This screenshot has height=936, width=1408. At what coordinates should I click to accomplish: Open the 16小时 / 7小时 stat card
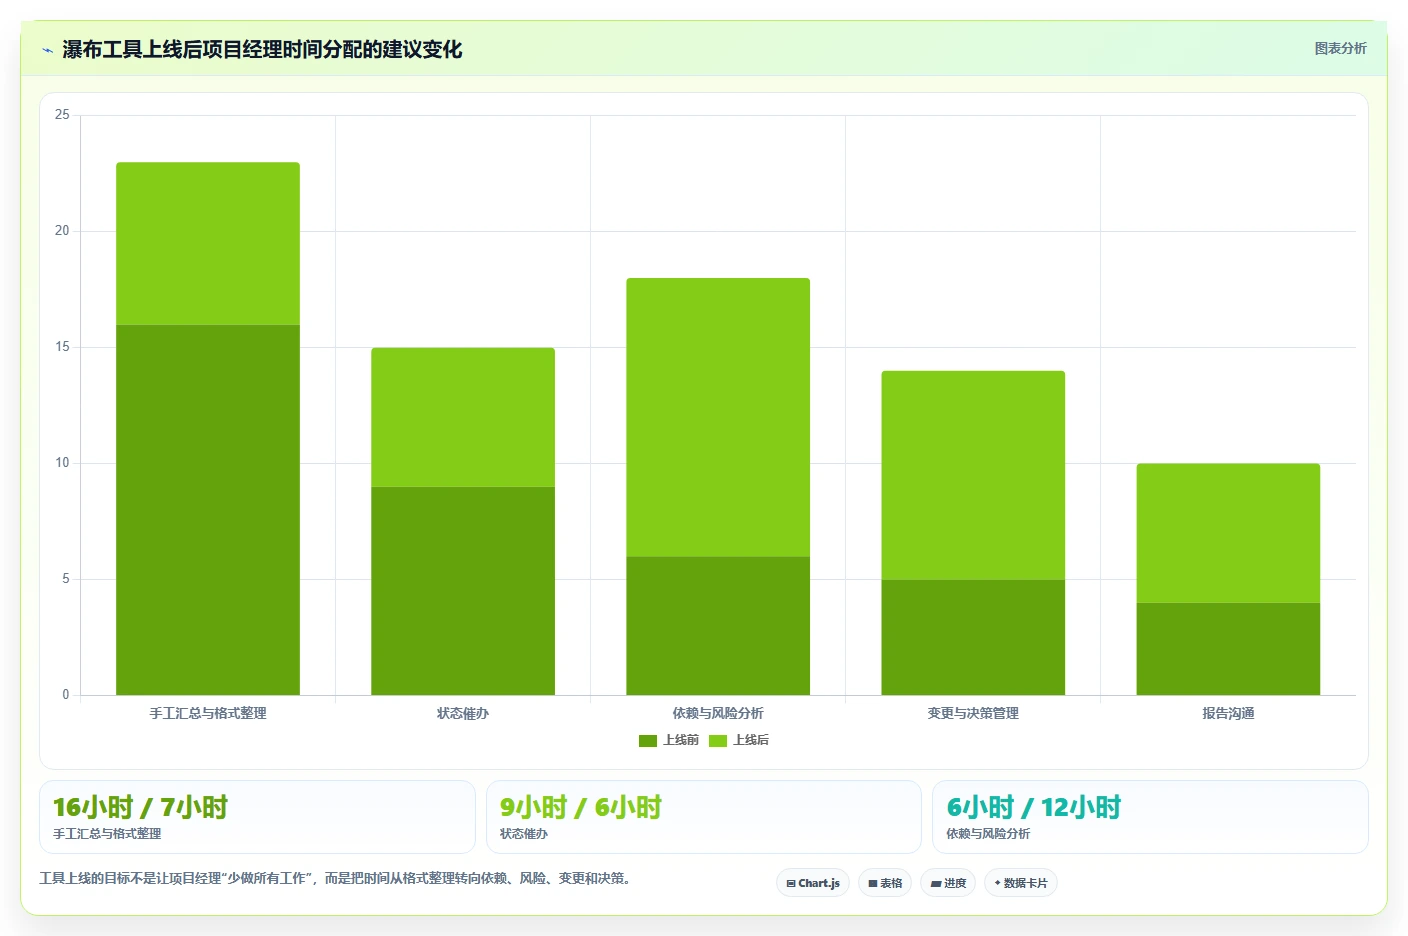(x=257, y=817)
